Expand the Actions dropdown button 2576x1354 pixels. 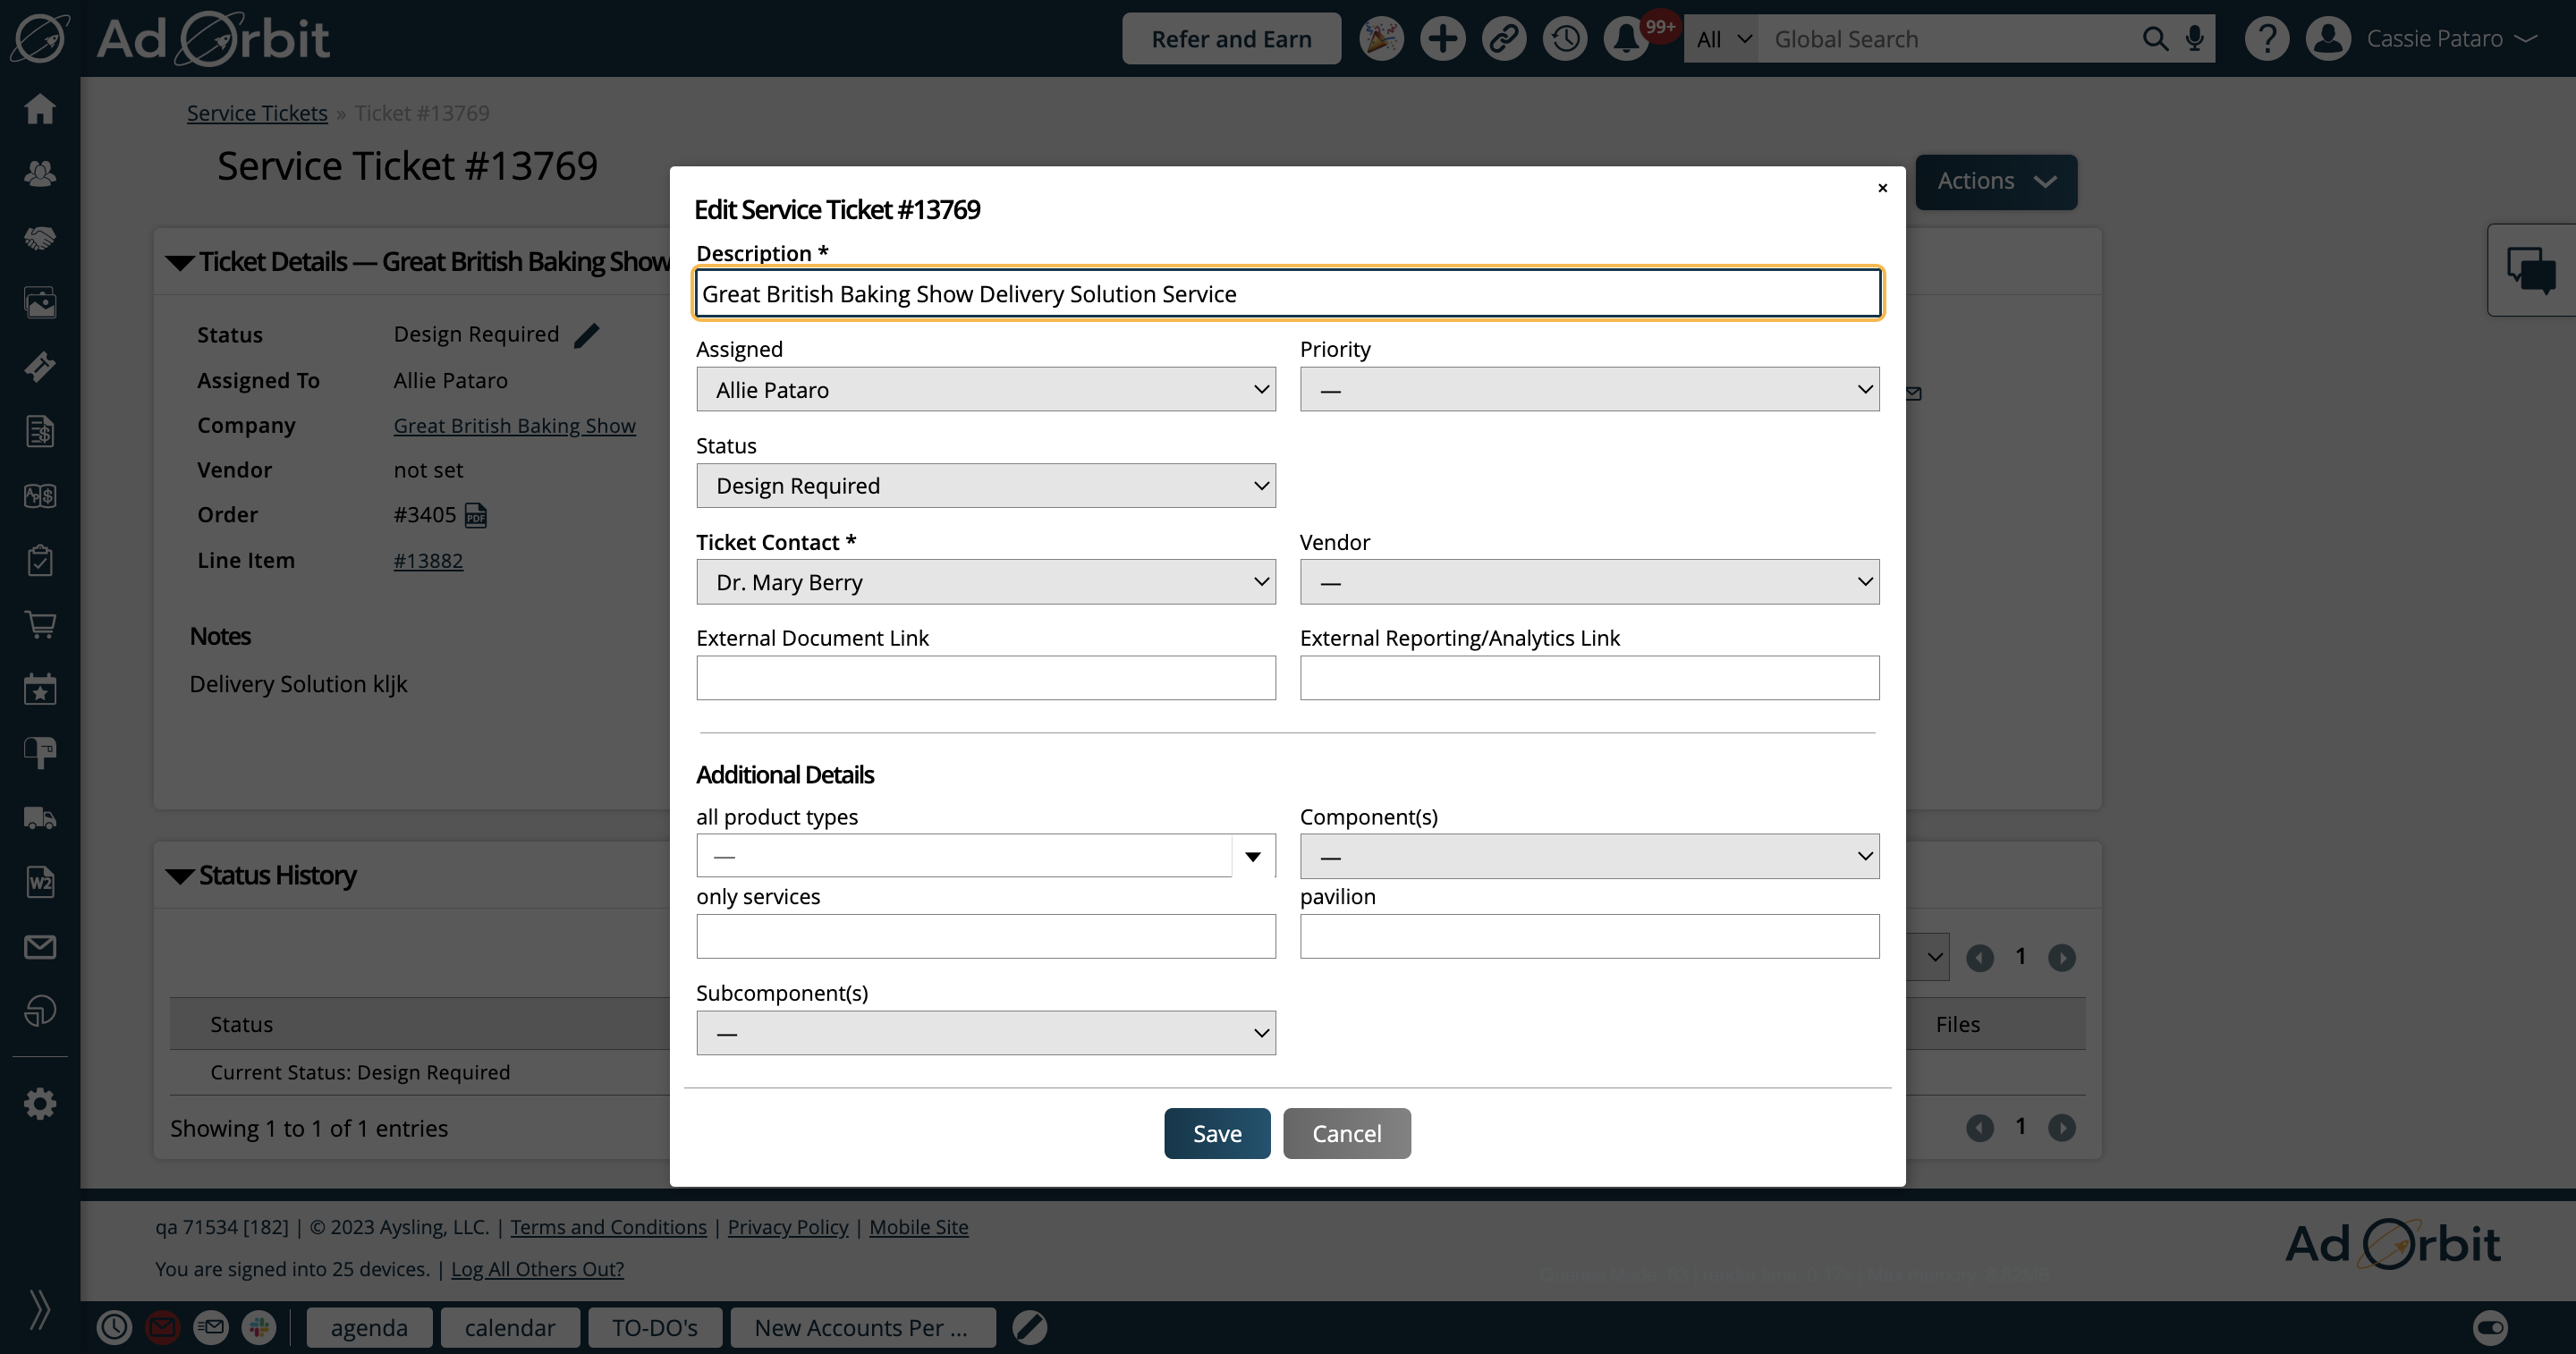click(x=1996, y=182)
